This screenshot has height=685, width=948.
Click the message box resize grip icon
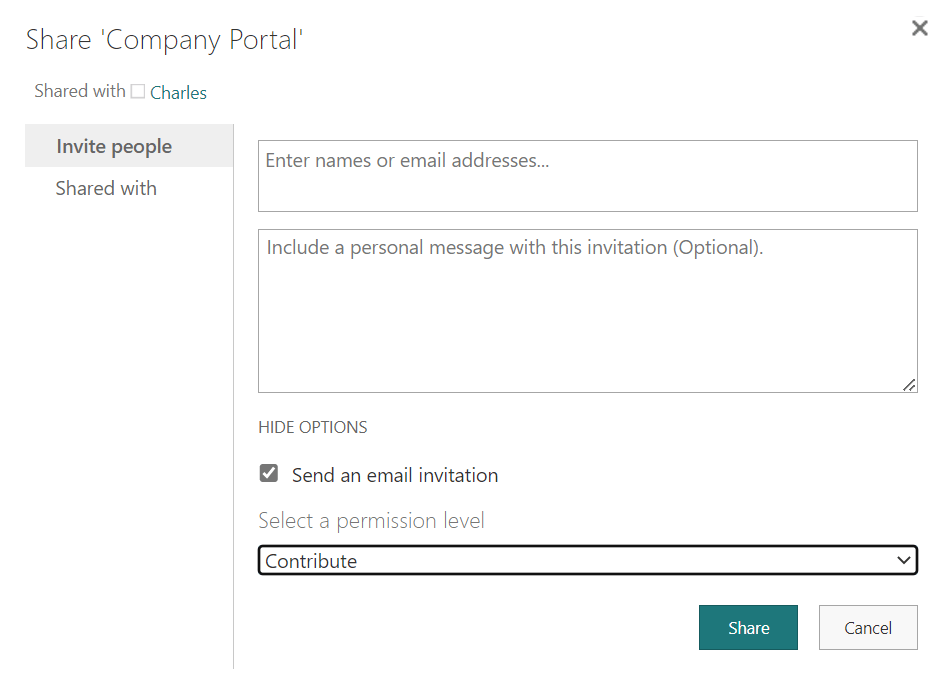click(909, 384)
